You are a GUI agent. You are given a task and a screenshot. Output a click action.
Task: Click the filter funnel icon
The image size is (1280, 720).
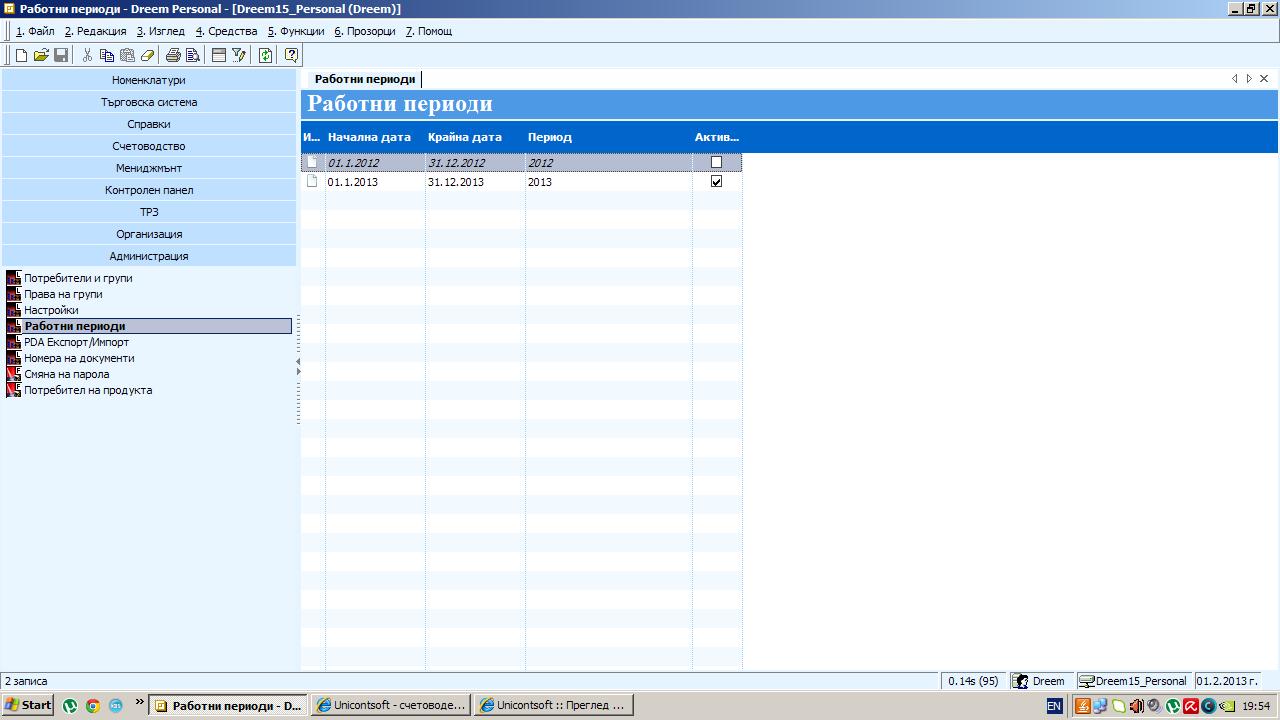pos(239,55)
